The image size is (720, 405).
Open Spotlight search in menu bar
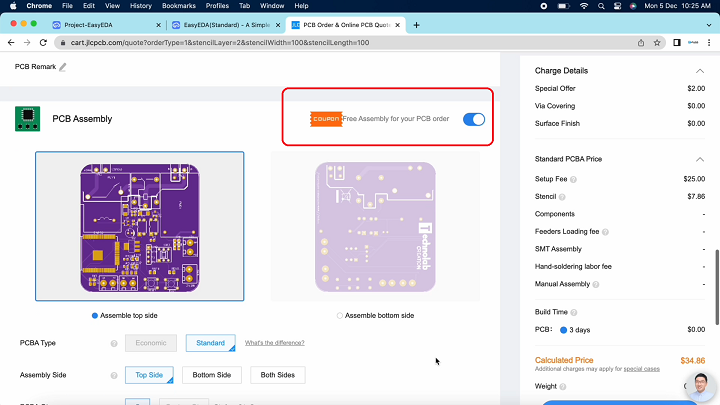601,6
